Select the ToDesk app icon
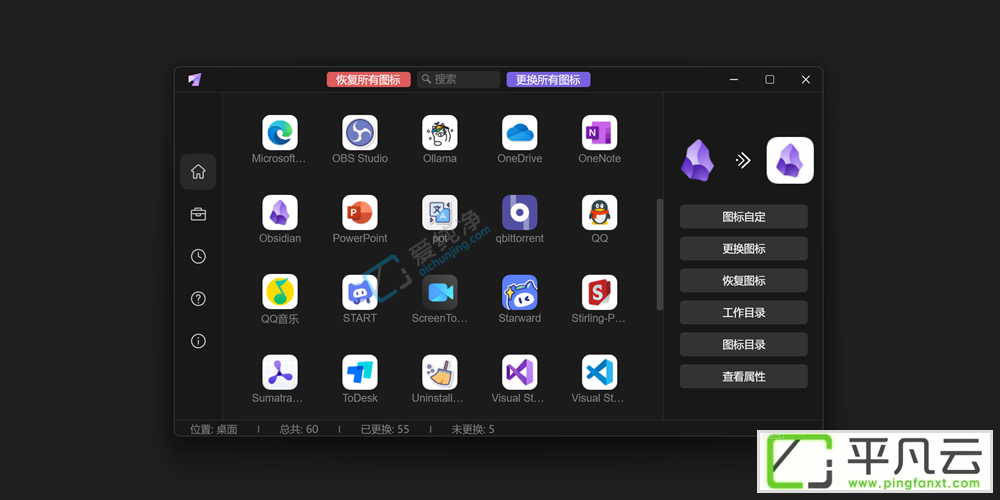Screen dimensions: 1000x500 pyautogui.click(x=360, y=372)
